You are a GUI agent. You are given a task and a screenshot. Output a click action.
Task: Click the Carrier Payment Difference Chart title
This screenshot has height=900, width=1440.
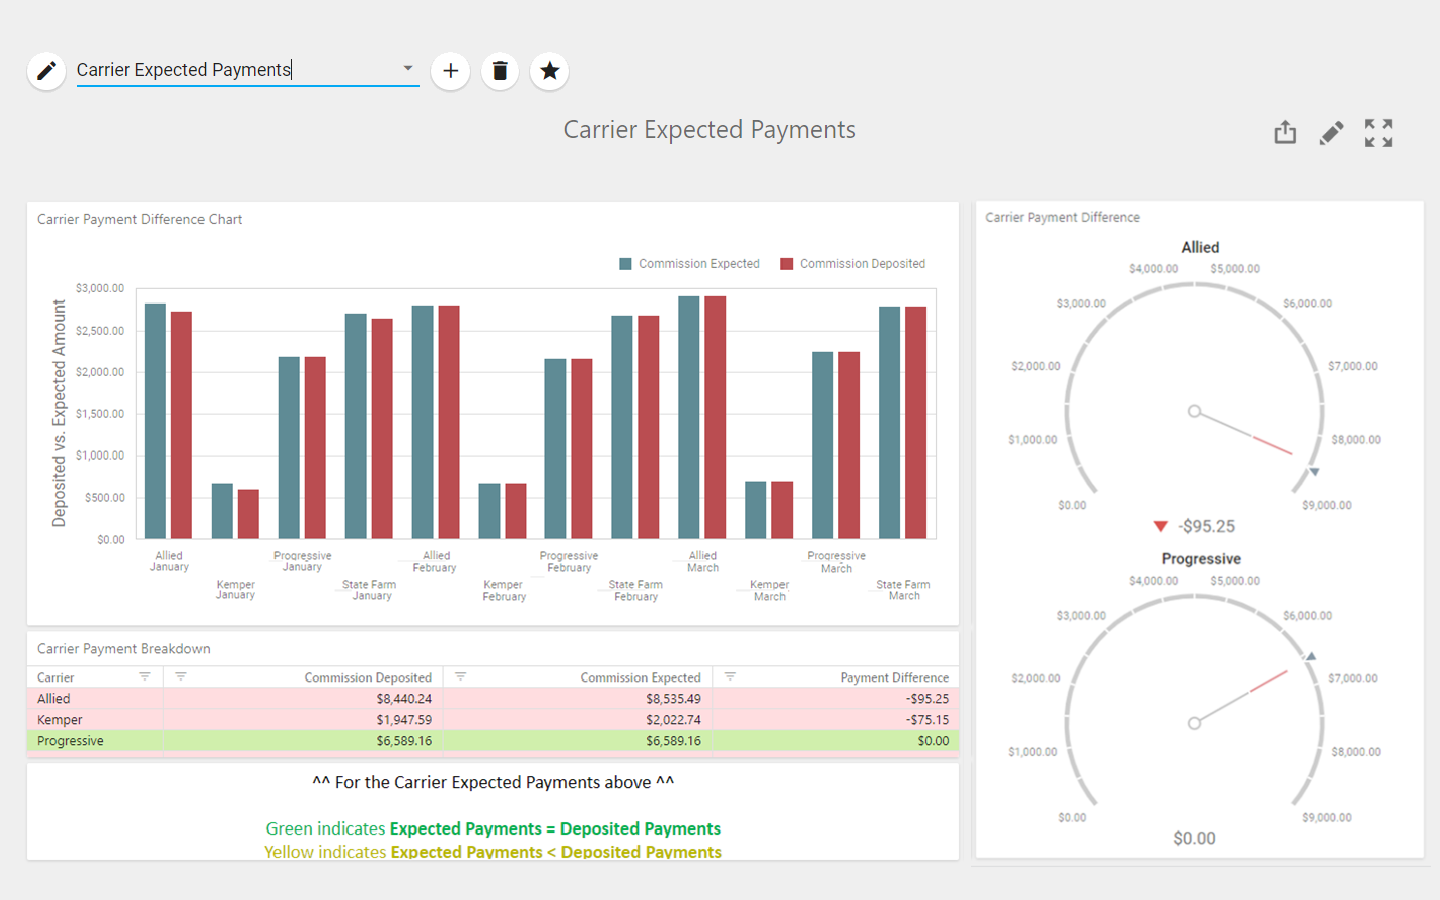pyautogui.click(x=139, y=219)
